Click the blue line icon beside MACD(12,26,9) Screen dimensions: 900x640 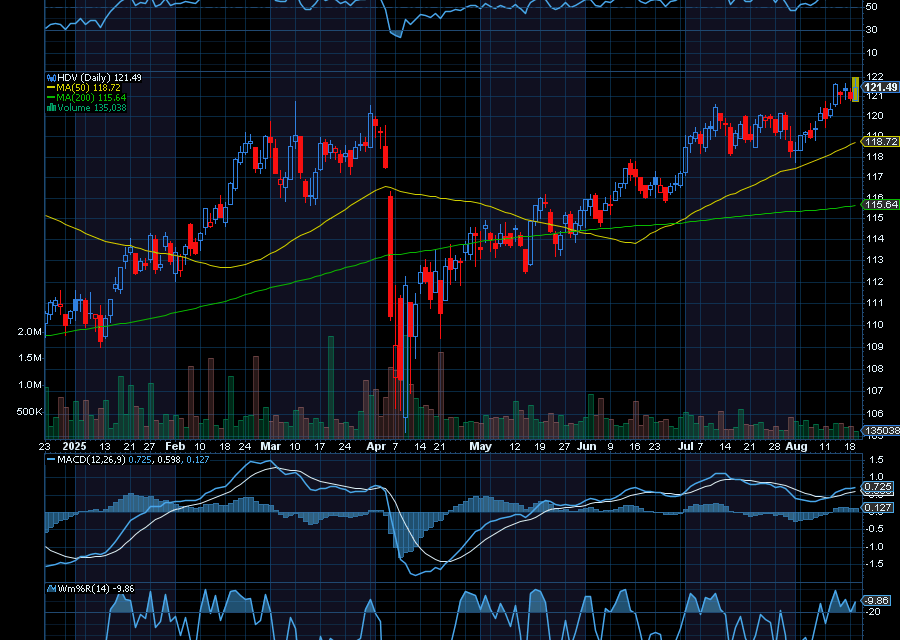[x=50, y=459]
